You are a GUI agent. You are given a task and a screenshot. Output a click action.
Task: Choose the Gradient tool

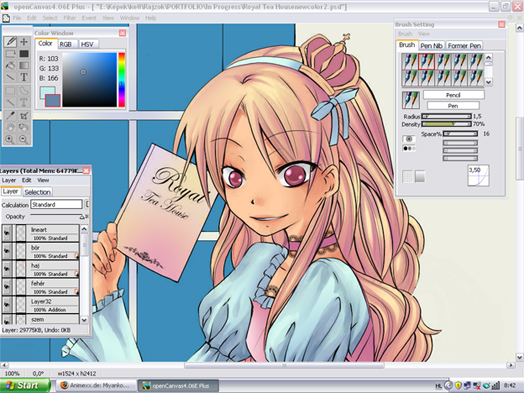point(24,65)
